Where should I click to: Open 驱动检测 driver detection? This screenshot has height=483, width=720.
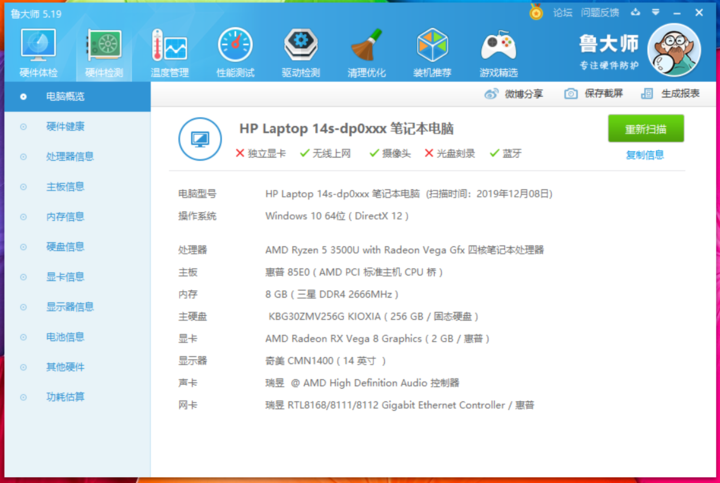(x=301, y=52)
